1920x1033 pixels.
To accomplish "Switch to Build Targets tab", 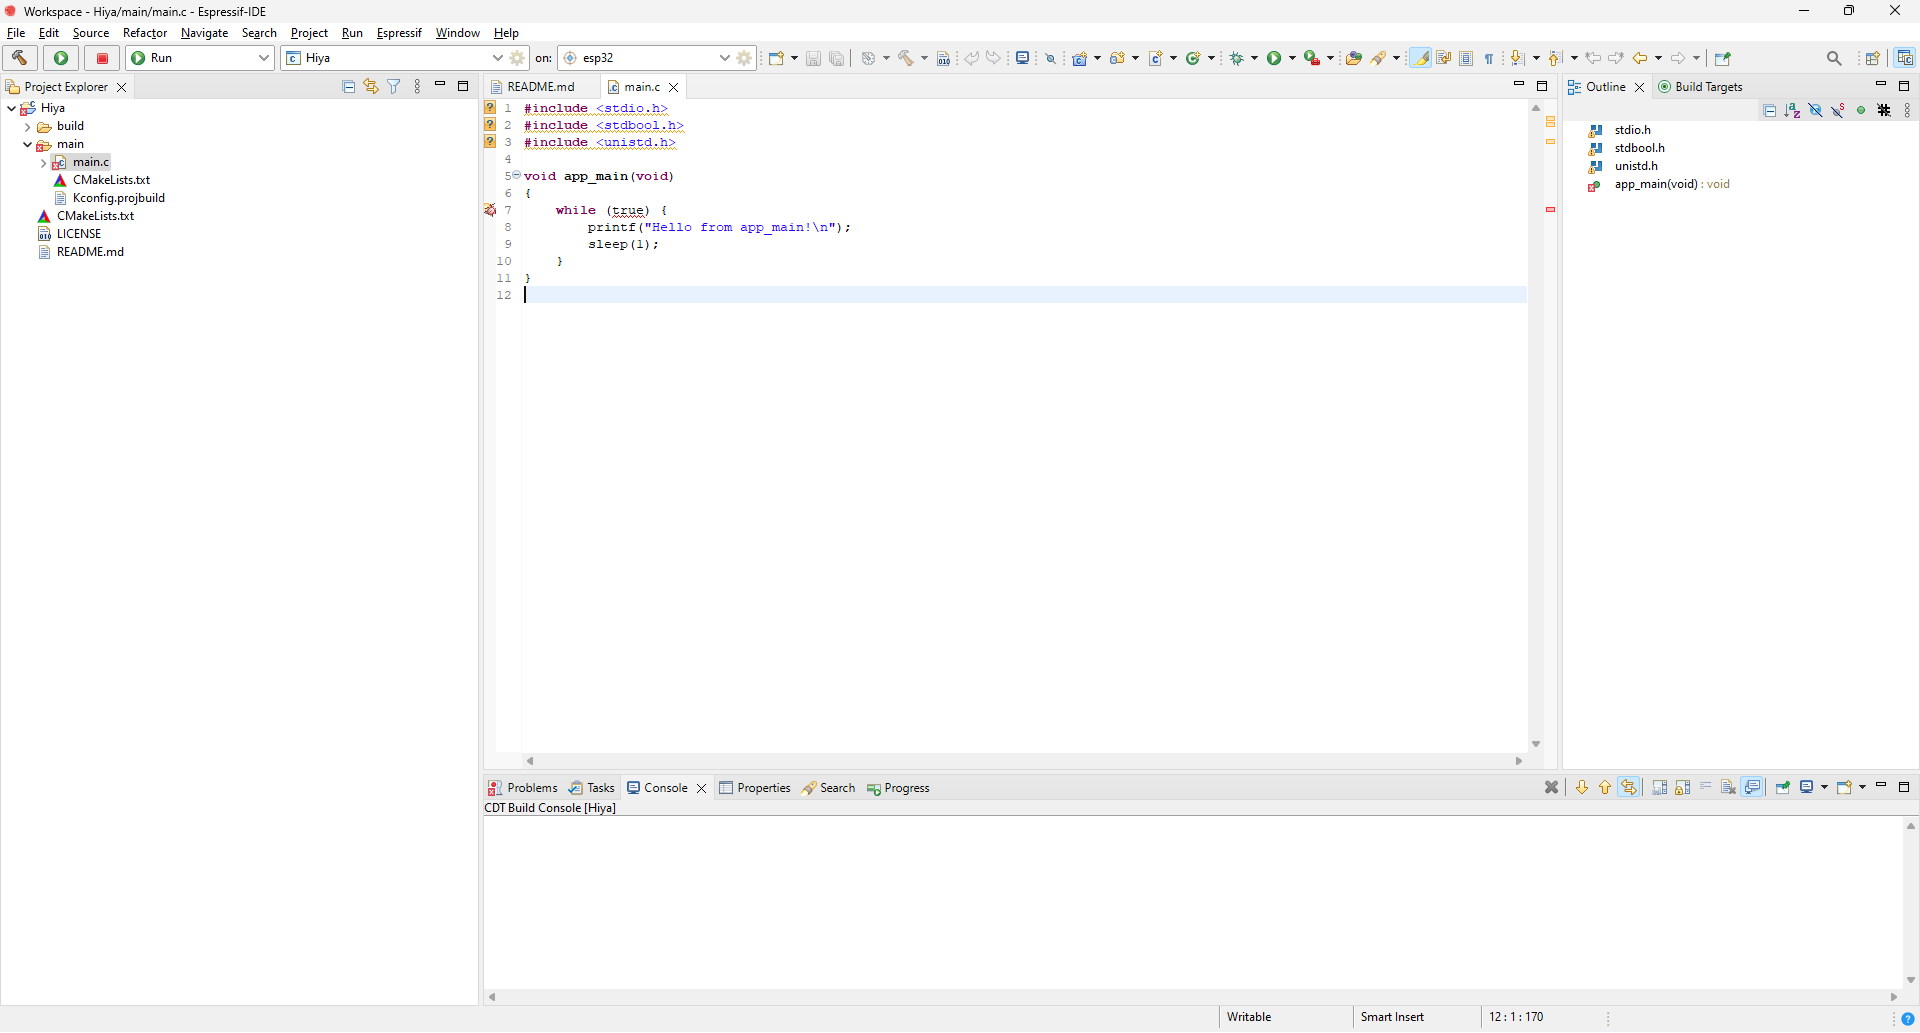I will pyautogui.click(x=1701, y=87).
